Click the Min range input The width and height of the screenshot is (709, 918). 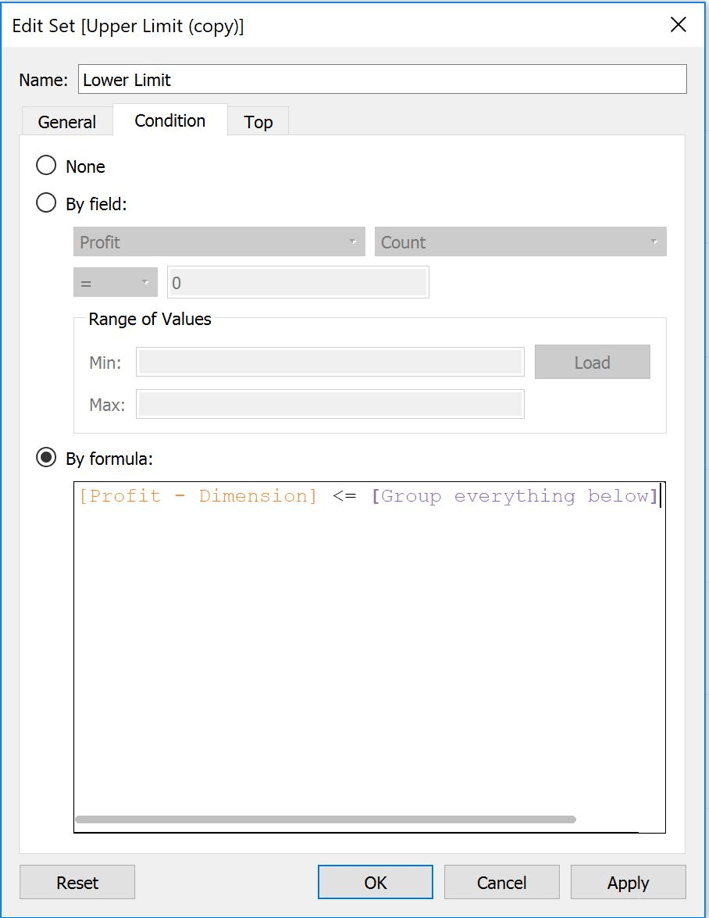pyautogui.click(x=330, y=362)
